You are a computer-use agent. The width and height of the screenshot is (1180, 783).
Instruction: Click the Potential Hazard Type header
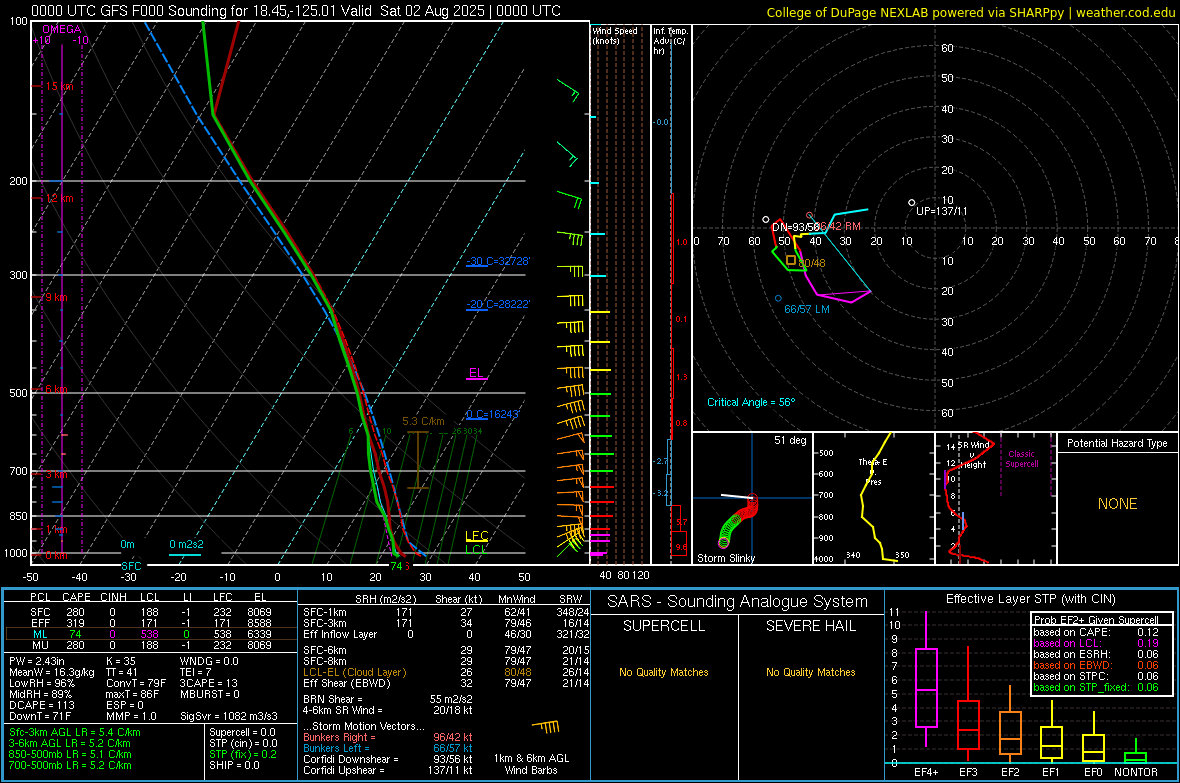pos(1117,443)
